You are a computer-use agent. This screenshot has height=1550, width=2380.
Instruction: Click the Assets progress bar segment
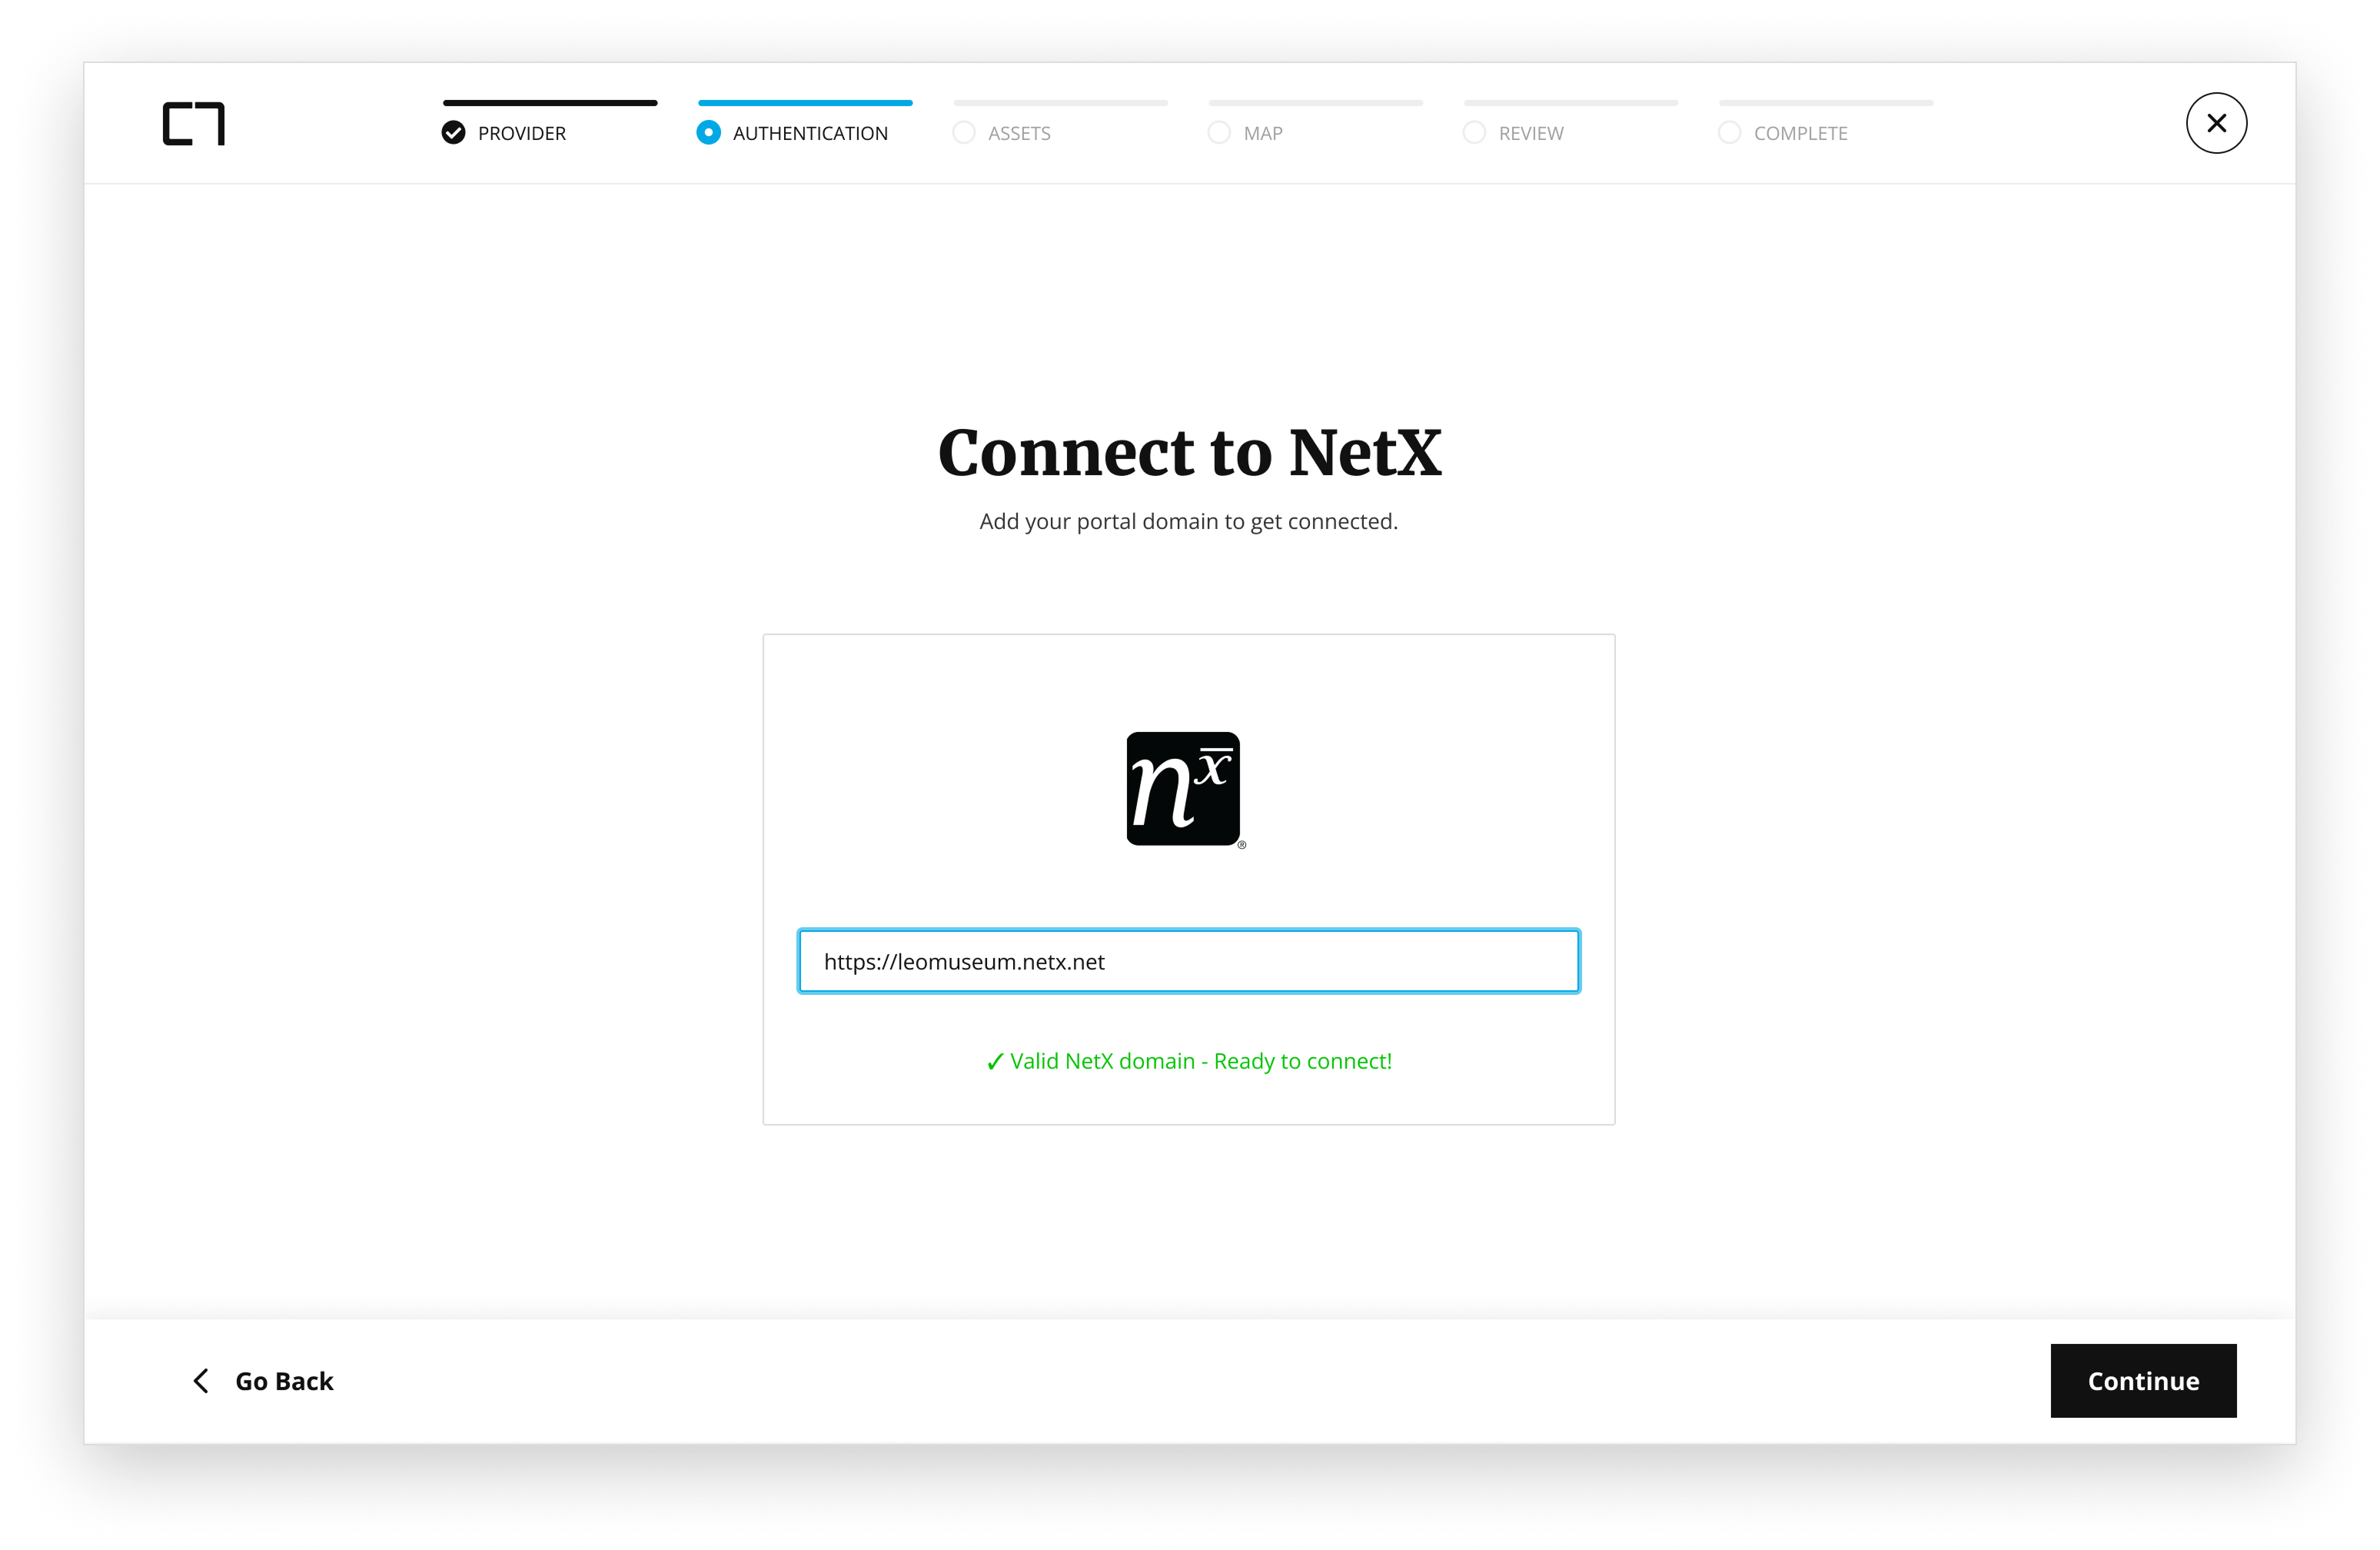click(1060, 103)
